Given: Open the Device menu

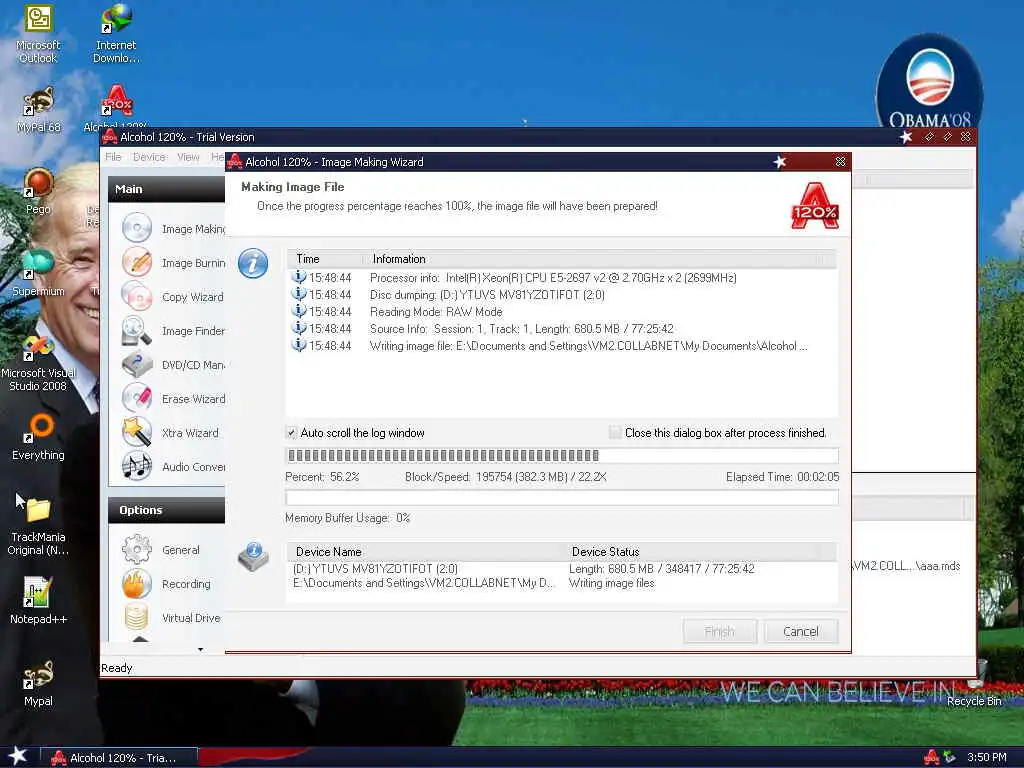Looking at the screenshot, I should 149,157.
